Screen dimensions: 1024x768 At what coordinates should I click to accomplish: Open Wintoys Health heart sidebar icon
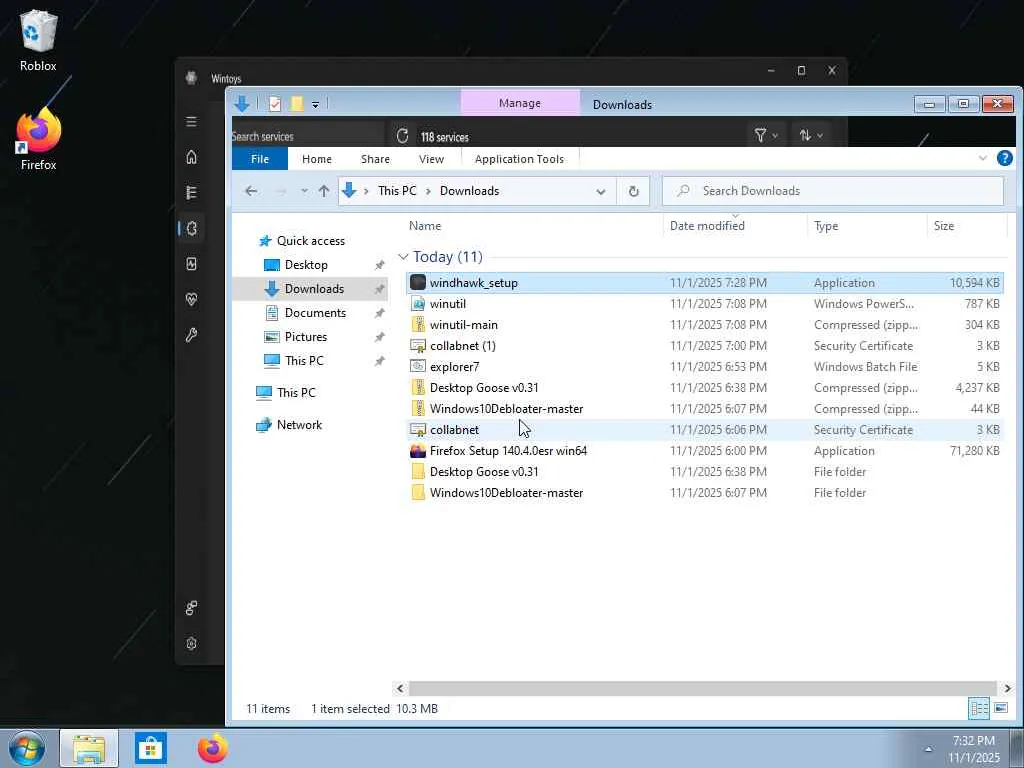pyautogui.click(x=191, y=299)
